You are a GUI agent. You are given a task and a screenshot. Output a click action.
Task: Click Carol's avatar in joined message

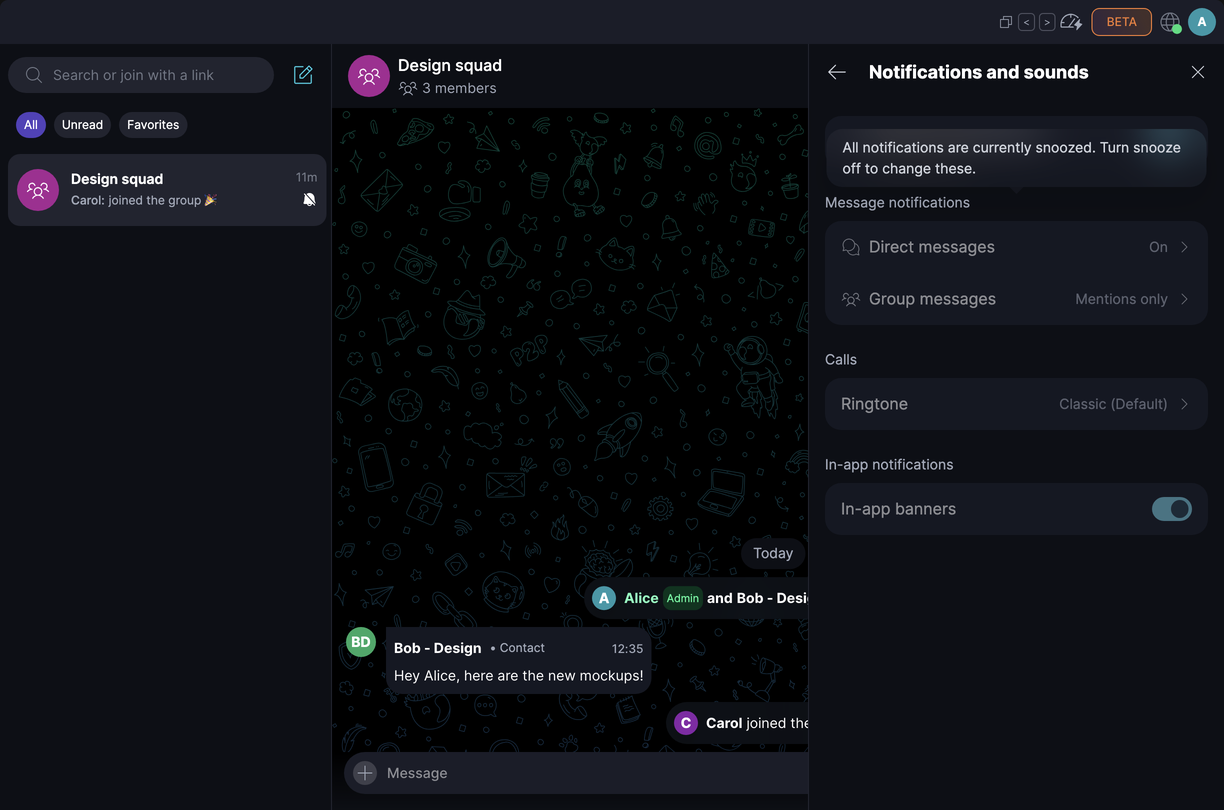click(x=685, y=723)
